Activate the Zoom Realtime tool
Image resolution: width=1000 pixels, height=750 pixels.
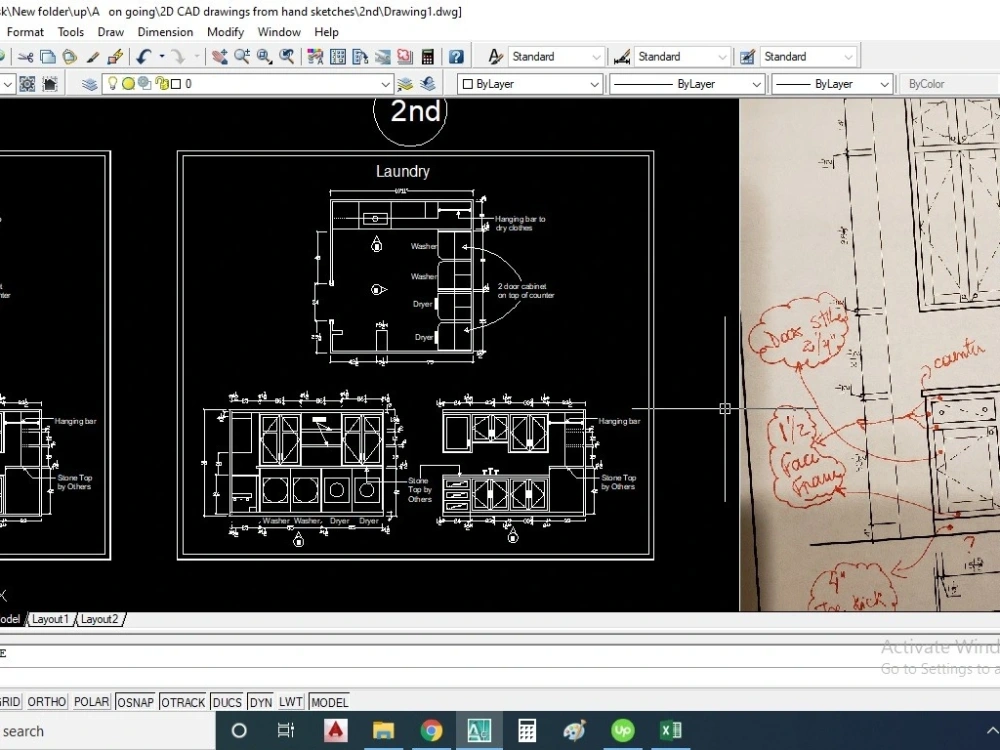240,57
